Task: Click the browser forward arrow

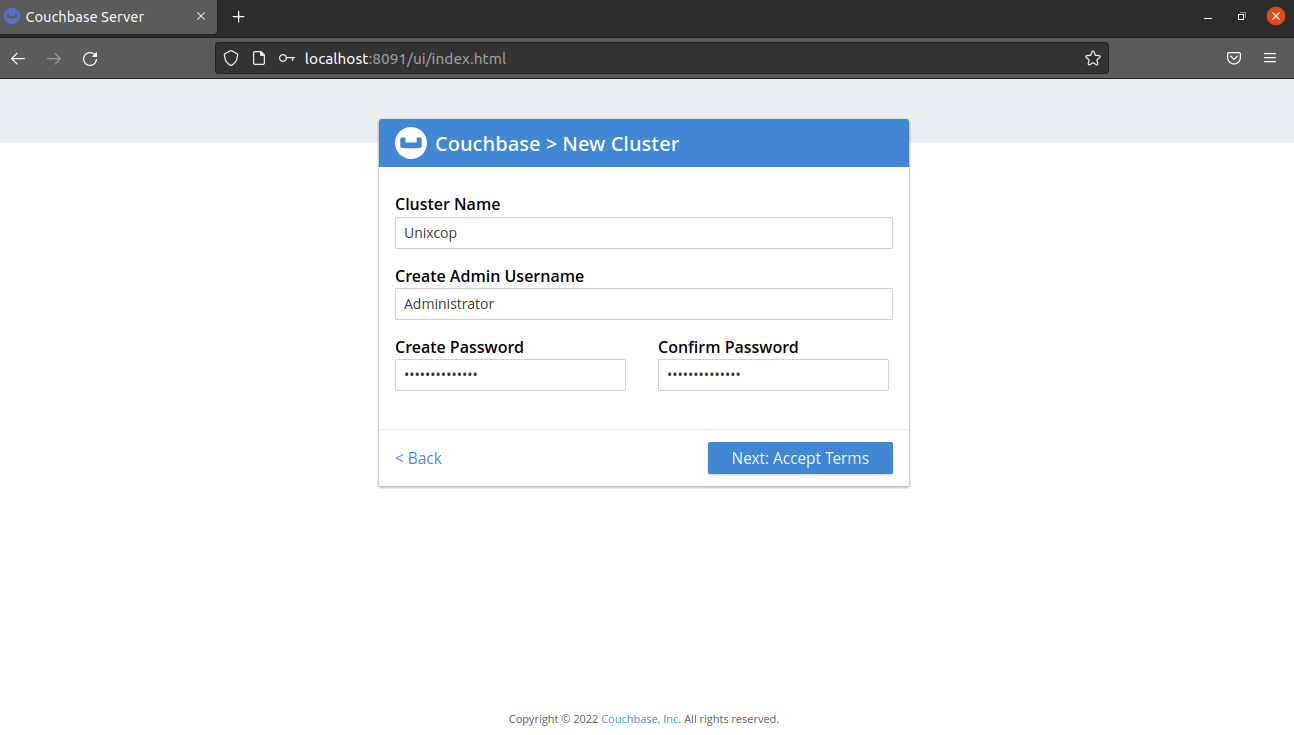Action: [x=54, y=59]
